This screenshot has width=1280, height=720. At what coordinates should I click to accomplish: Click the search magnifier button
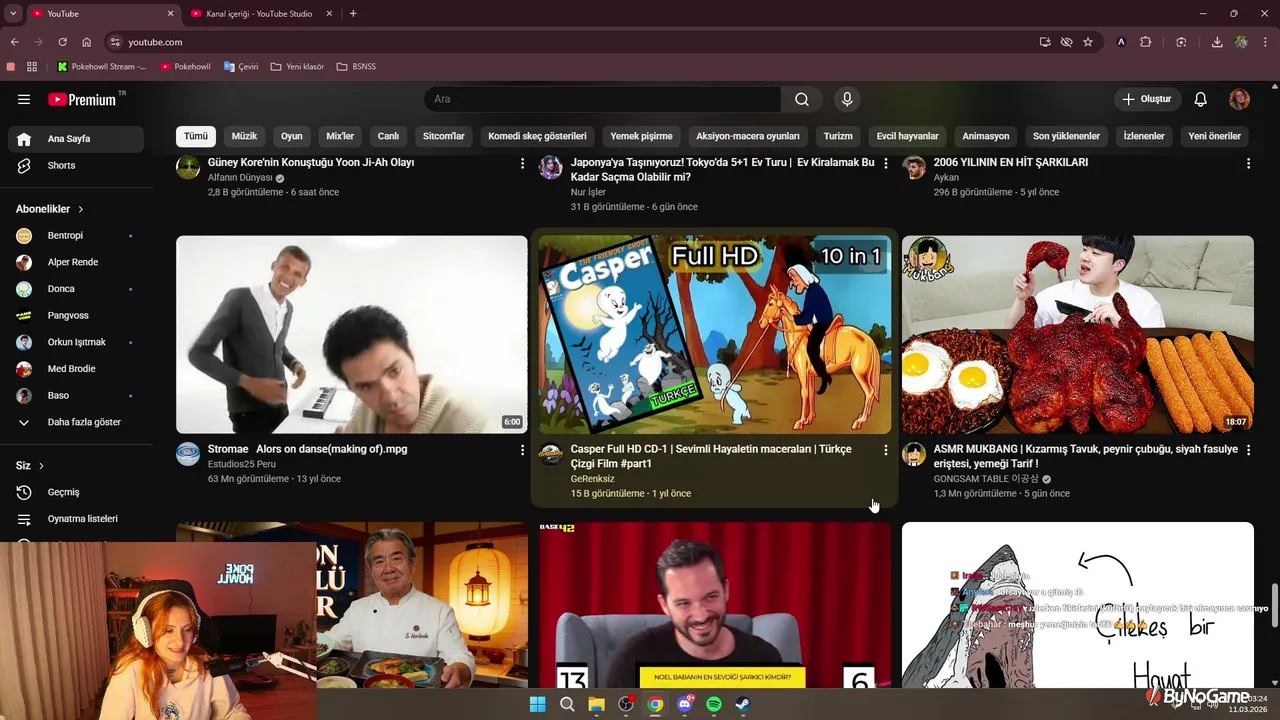point(802,99)
